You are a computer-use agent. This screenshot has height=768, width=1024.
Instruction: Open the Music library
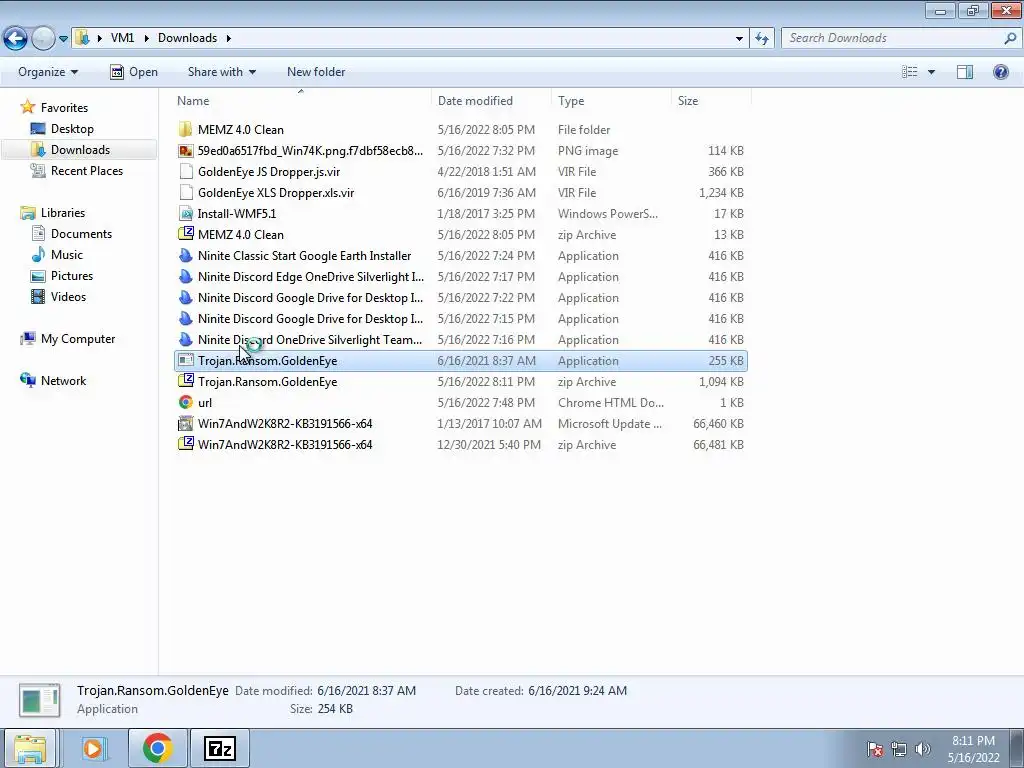tap(67, 255)
